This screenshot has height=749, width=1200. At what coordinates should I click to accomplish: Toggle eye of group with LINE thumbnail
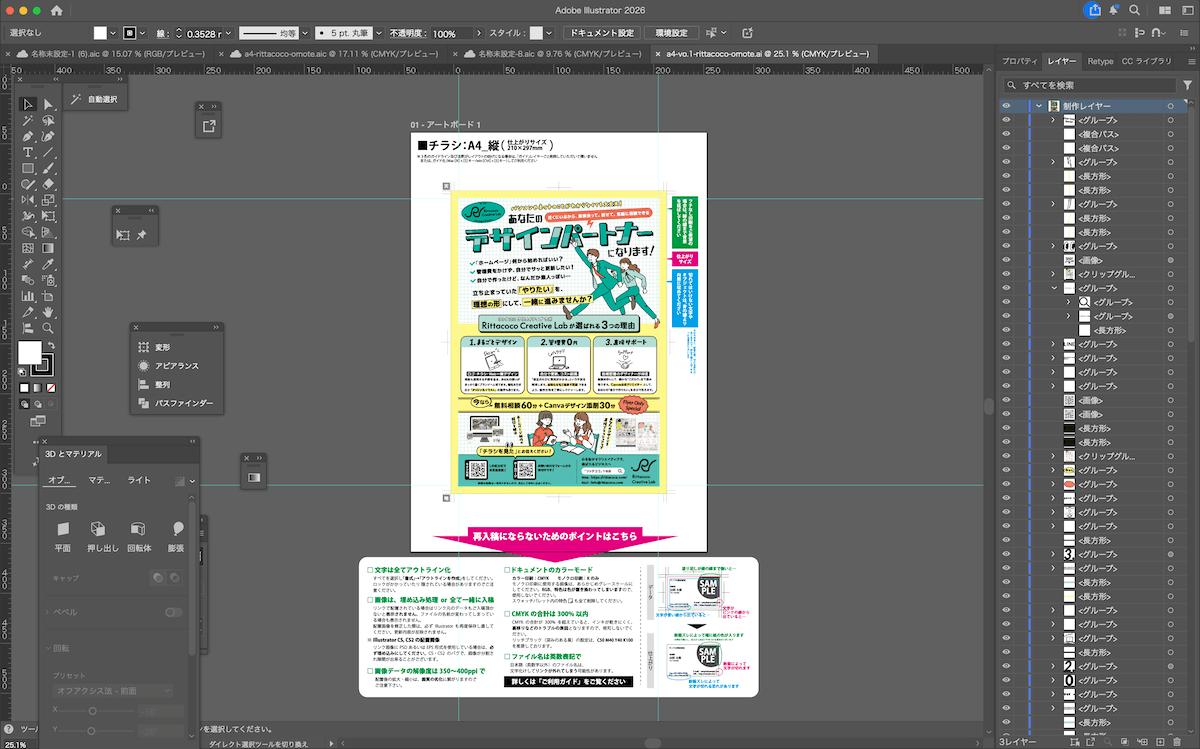click(1007, 343)
